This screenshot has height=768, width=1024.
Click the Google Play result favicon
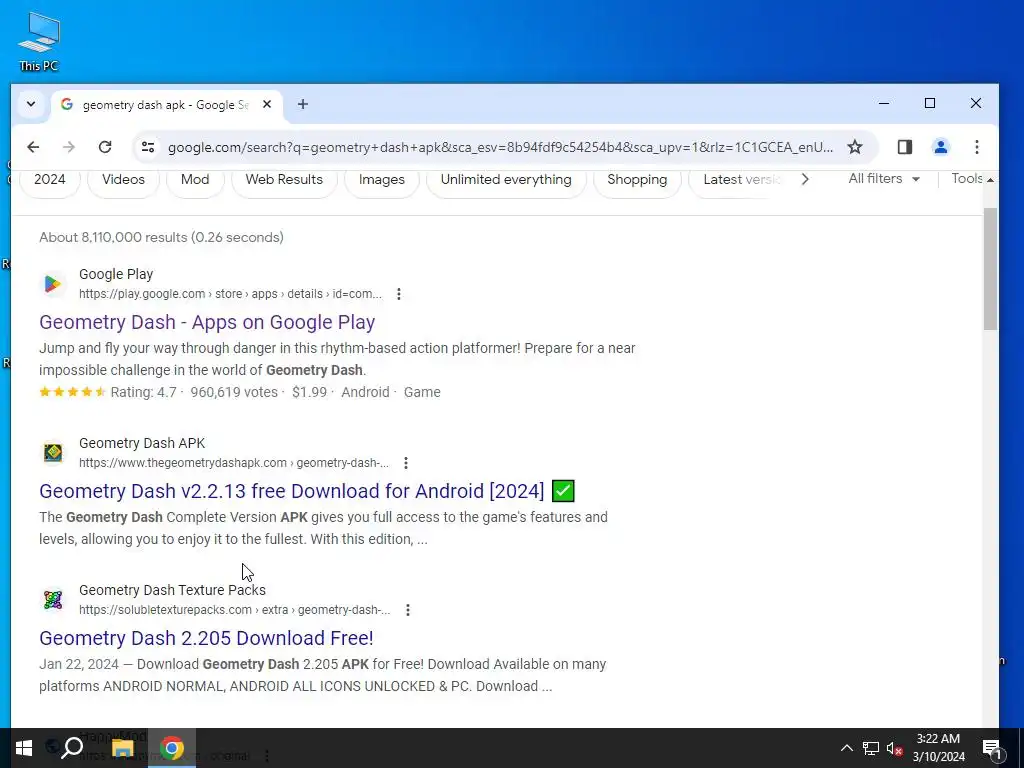pyautogui.click(x=53, y=283)
